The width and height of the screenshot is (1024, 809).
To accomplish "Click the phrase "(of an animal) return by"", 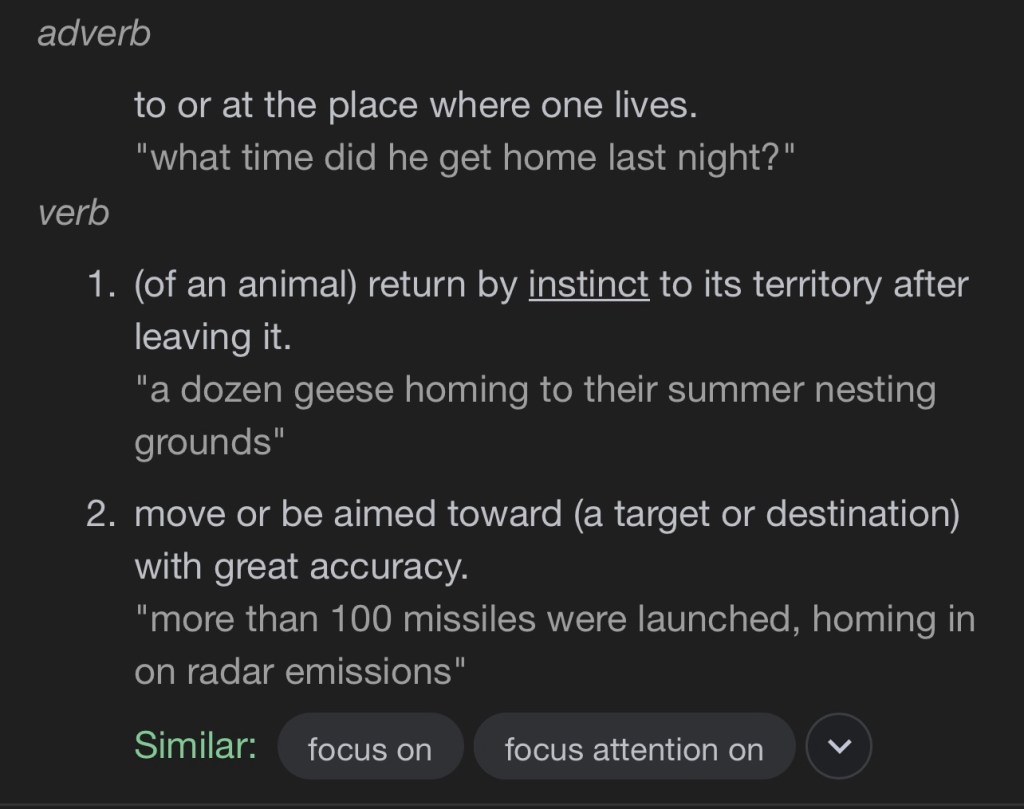I will (325, 285).
